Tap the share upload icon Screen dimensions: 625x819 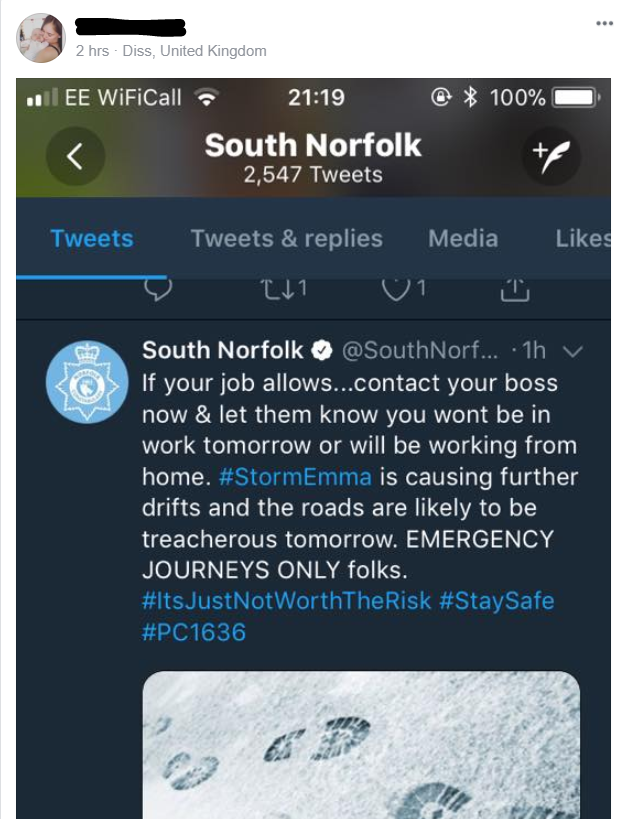point(512,289)
